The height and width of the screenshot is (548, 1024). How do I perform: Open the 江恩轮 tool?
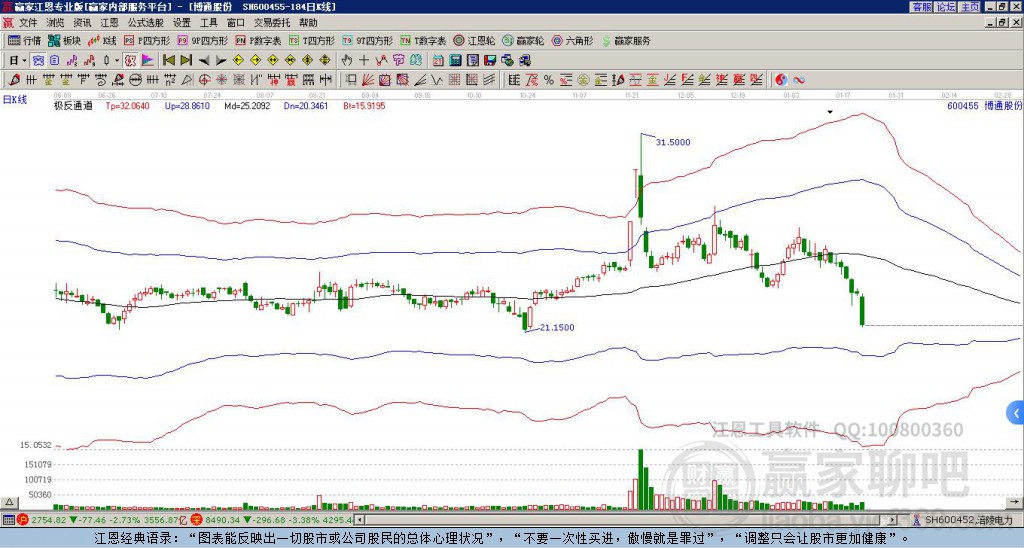pyautogui.click(x=474, y=40)
